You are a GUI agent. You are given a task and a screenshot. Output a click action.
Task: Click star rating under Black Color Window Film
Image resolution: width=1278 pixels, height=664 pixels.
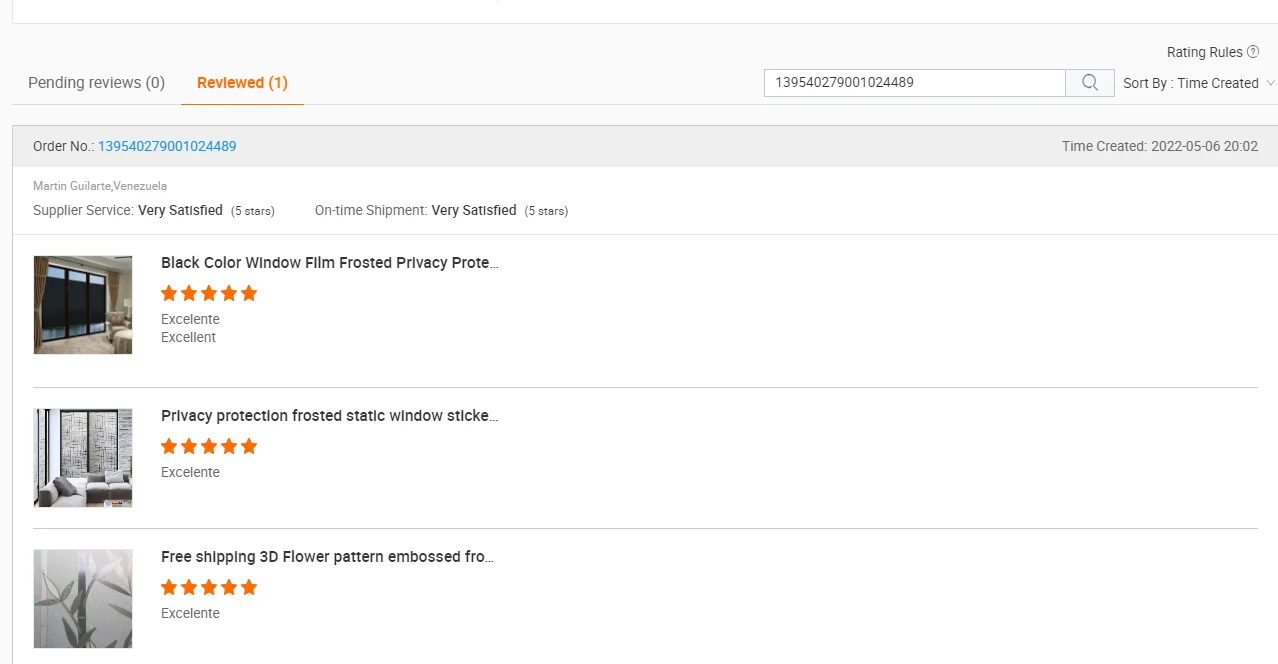pyautogui.click(x=209, y=293)
